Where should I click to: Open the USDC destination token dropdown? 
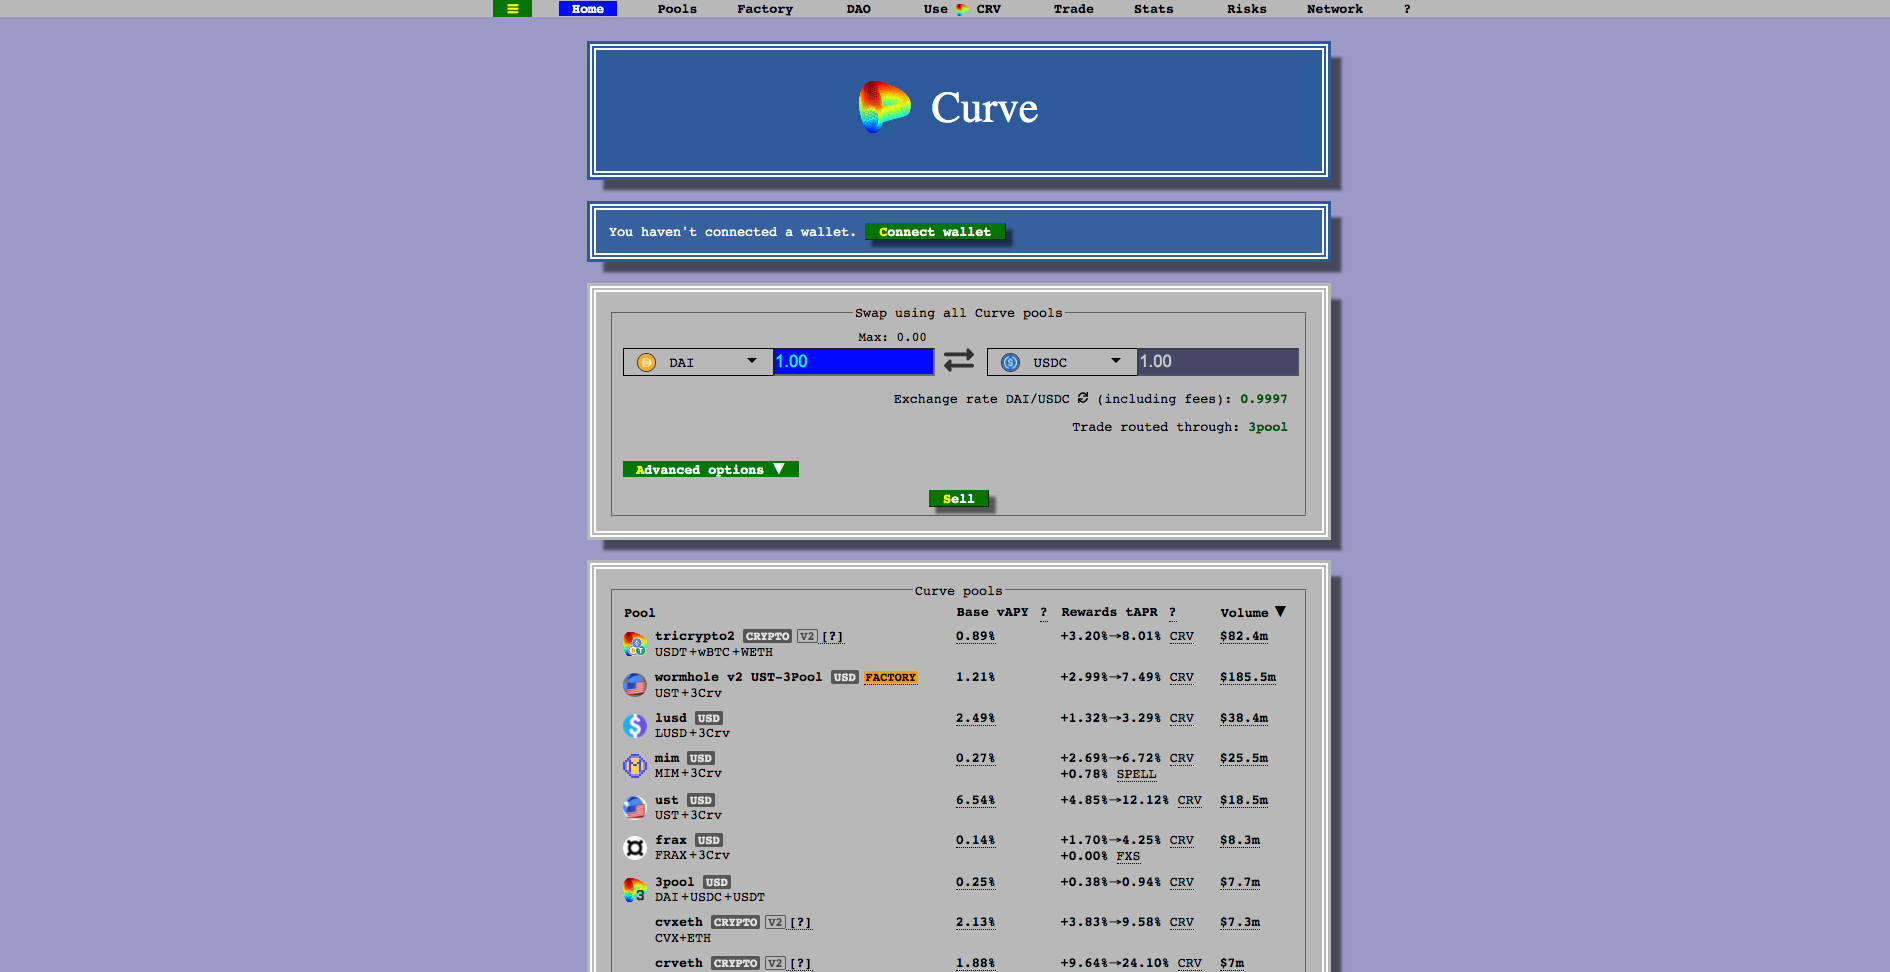(1062, 362)
